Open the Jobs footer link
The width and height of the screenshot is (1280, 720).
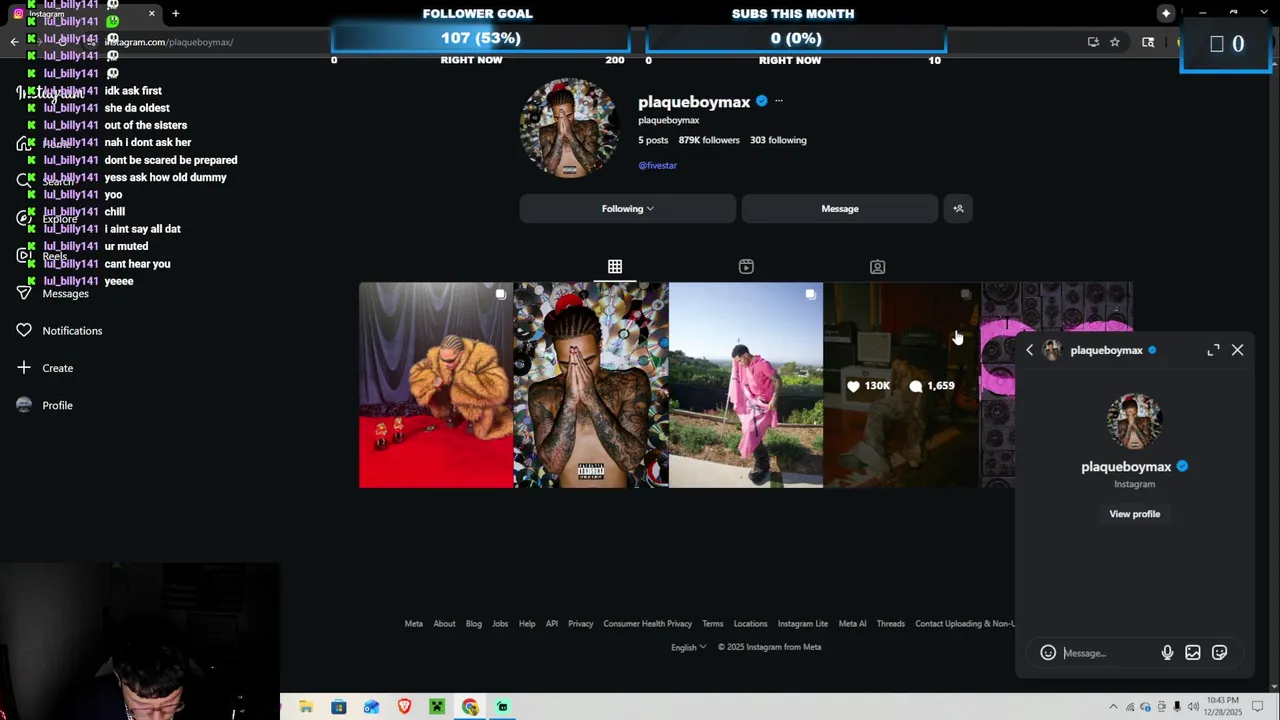click(x=500, y=624)
